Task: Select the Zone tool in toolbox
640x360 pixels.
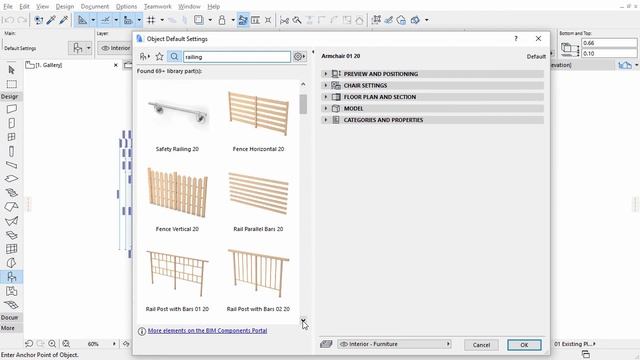Action: pyautogui.click(x=11, y=291)
